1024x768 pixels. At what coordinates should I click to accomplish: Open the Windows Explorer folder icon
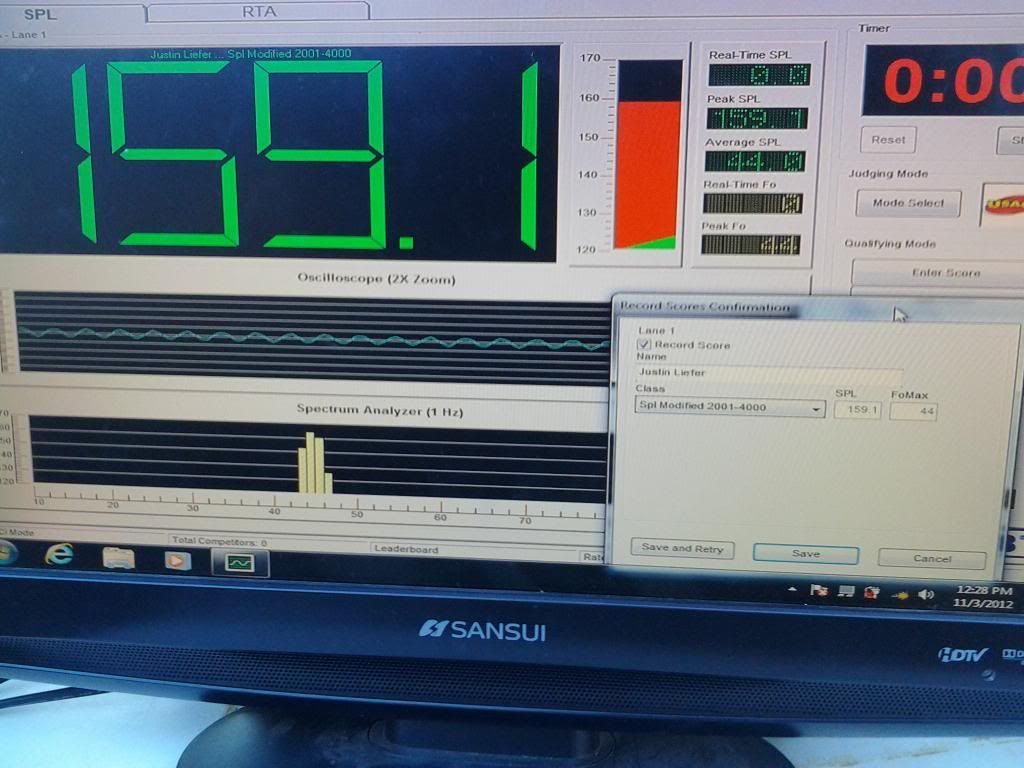click(118, 558)
